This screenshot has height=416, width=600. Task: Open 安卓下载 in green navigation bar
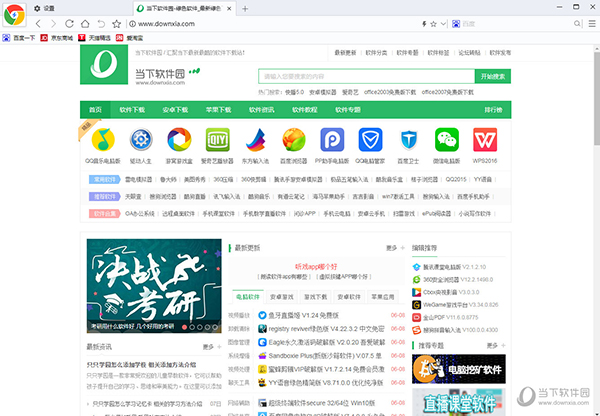point(175,110)
